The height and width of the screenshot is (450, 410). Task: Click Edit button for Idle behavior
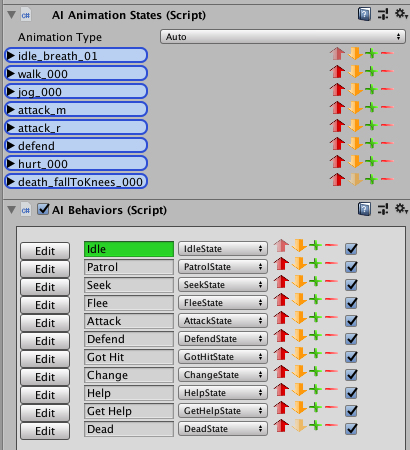[45, 251]
